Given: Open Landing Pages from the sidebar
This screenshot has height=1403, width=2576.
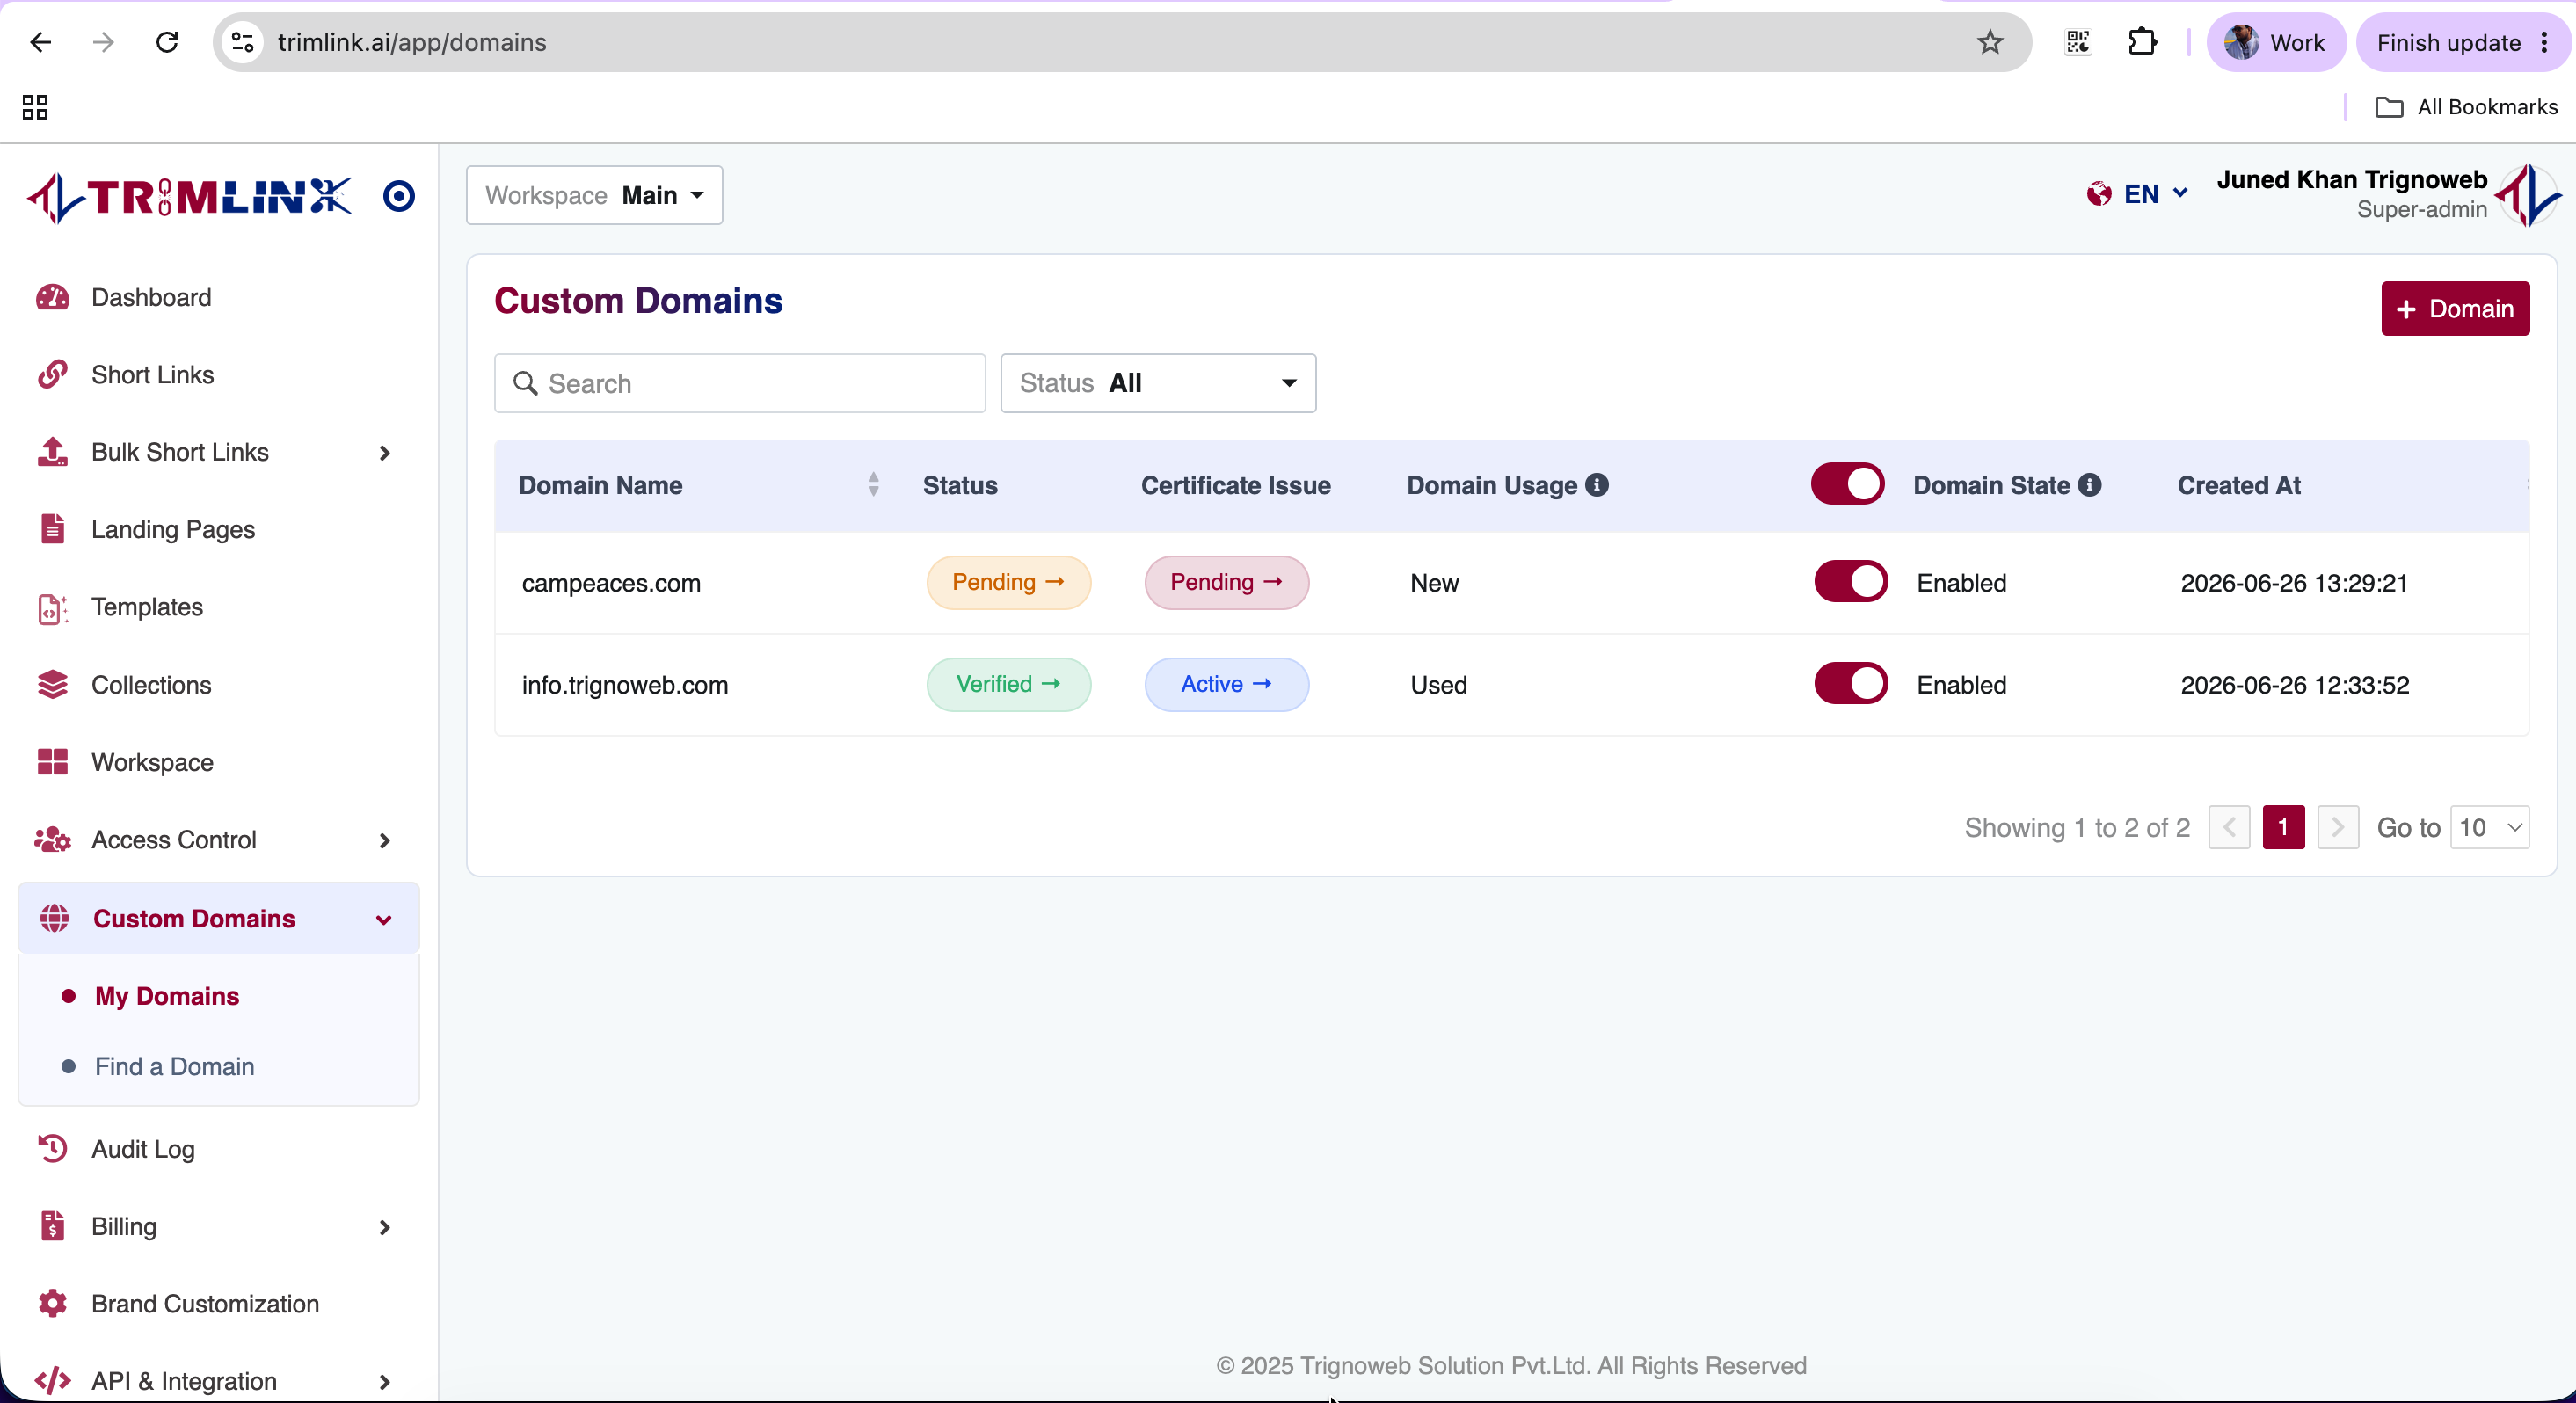Looking at the screenshot, I should click(173, 529).
